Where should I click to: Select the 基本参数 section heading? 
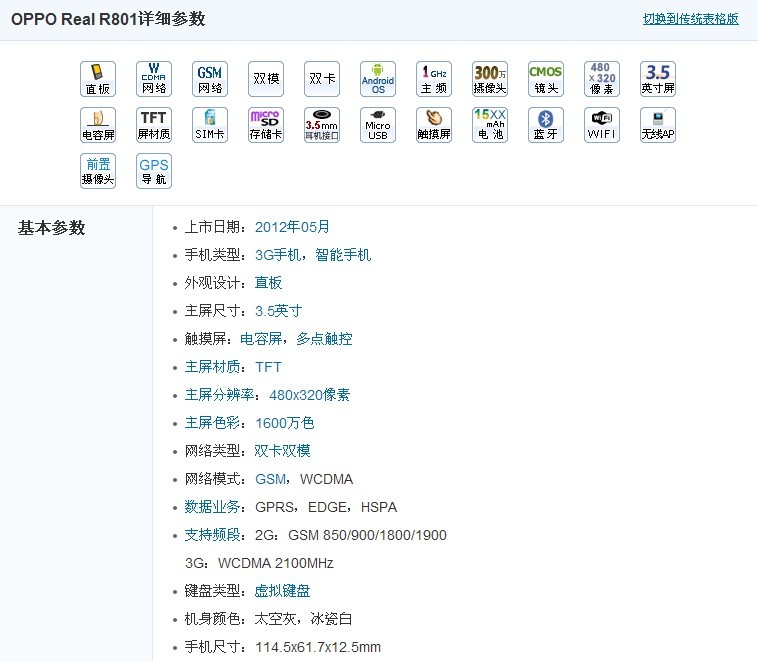pyautogui.click(x=52, y=228)
